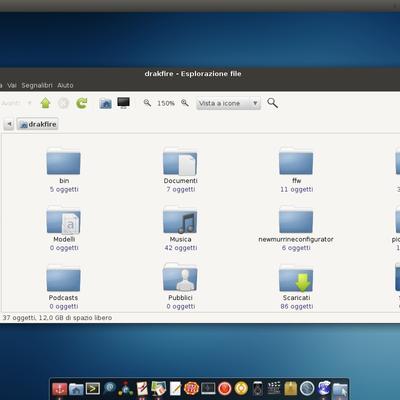Click the 150% zoom level label
Screen dimensions: 400x400
[166, 103]
